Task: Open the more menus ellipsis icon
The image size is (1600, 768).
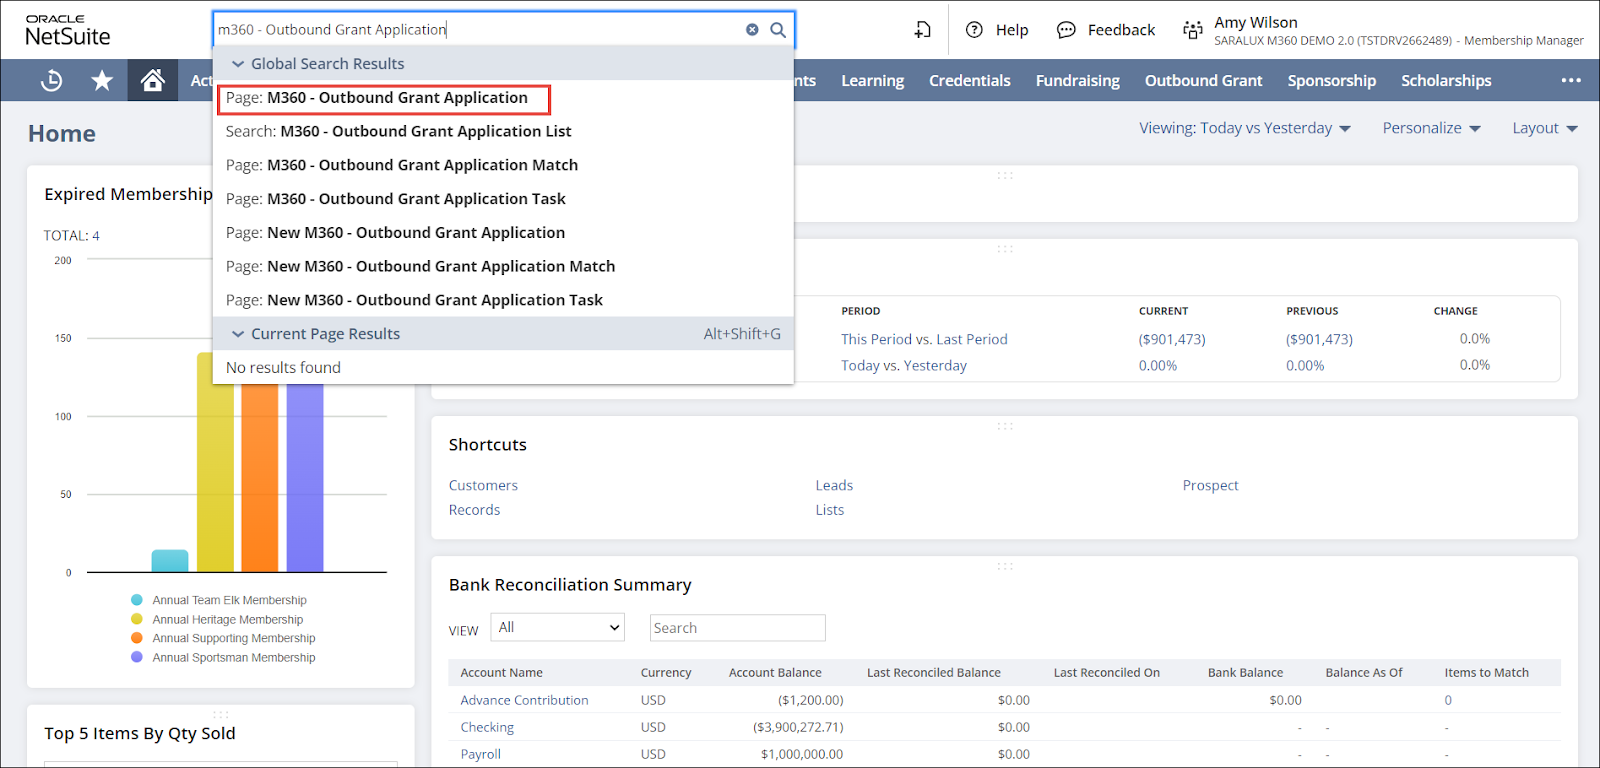Action: [1571, 81]
